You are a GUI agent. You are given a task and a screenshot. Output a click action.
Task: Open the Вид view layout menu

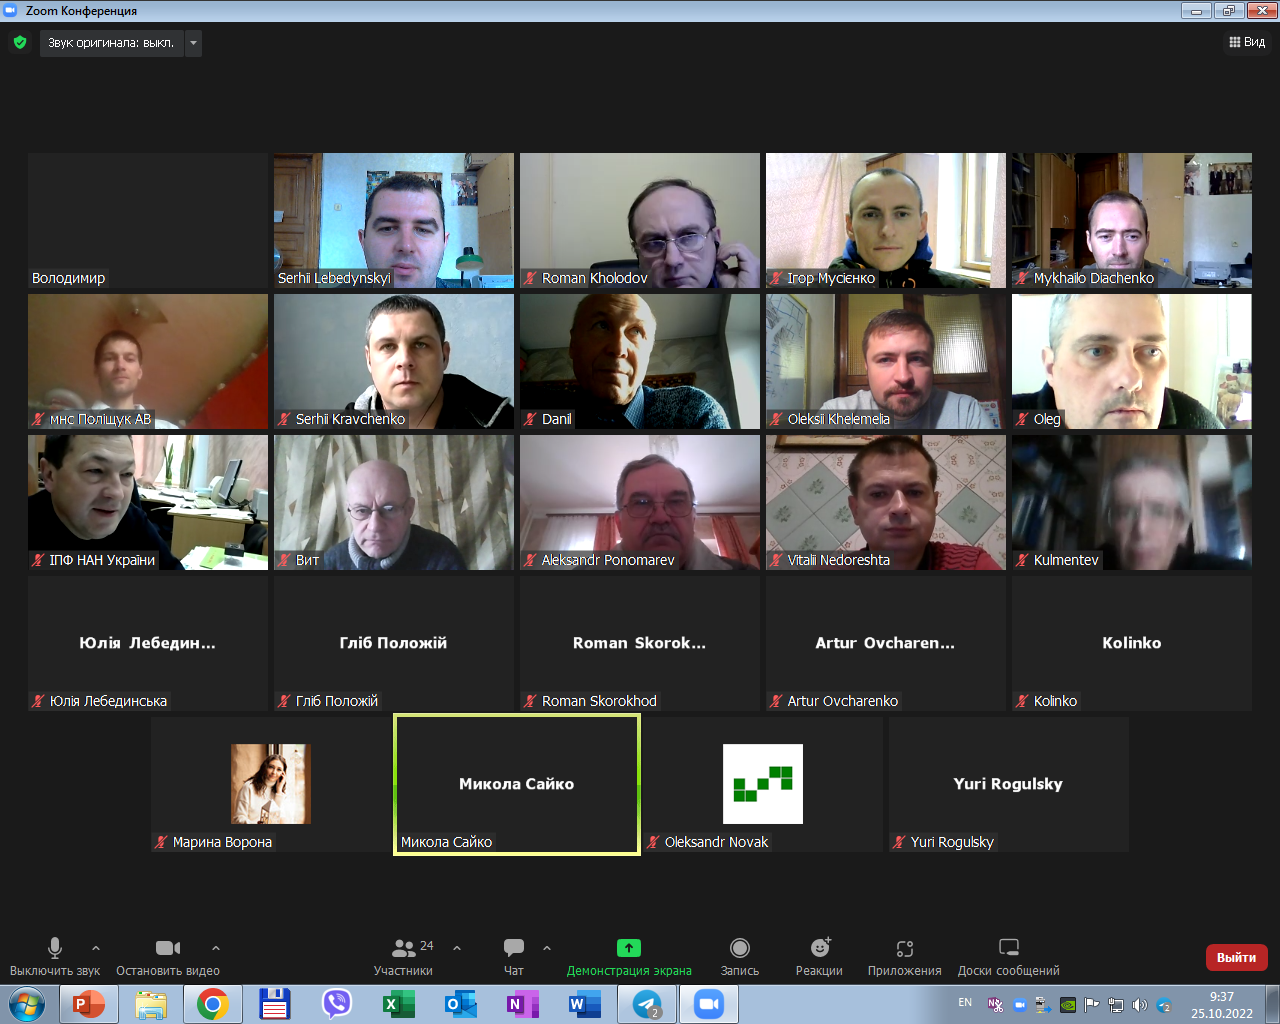pyautogui.click(x=1247, y=42)
